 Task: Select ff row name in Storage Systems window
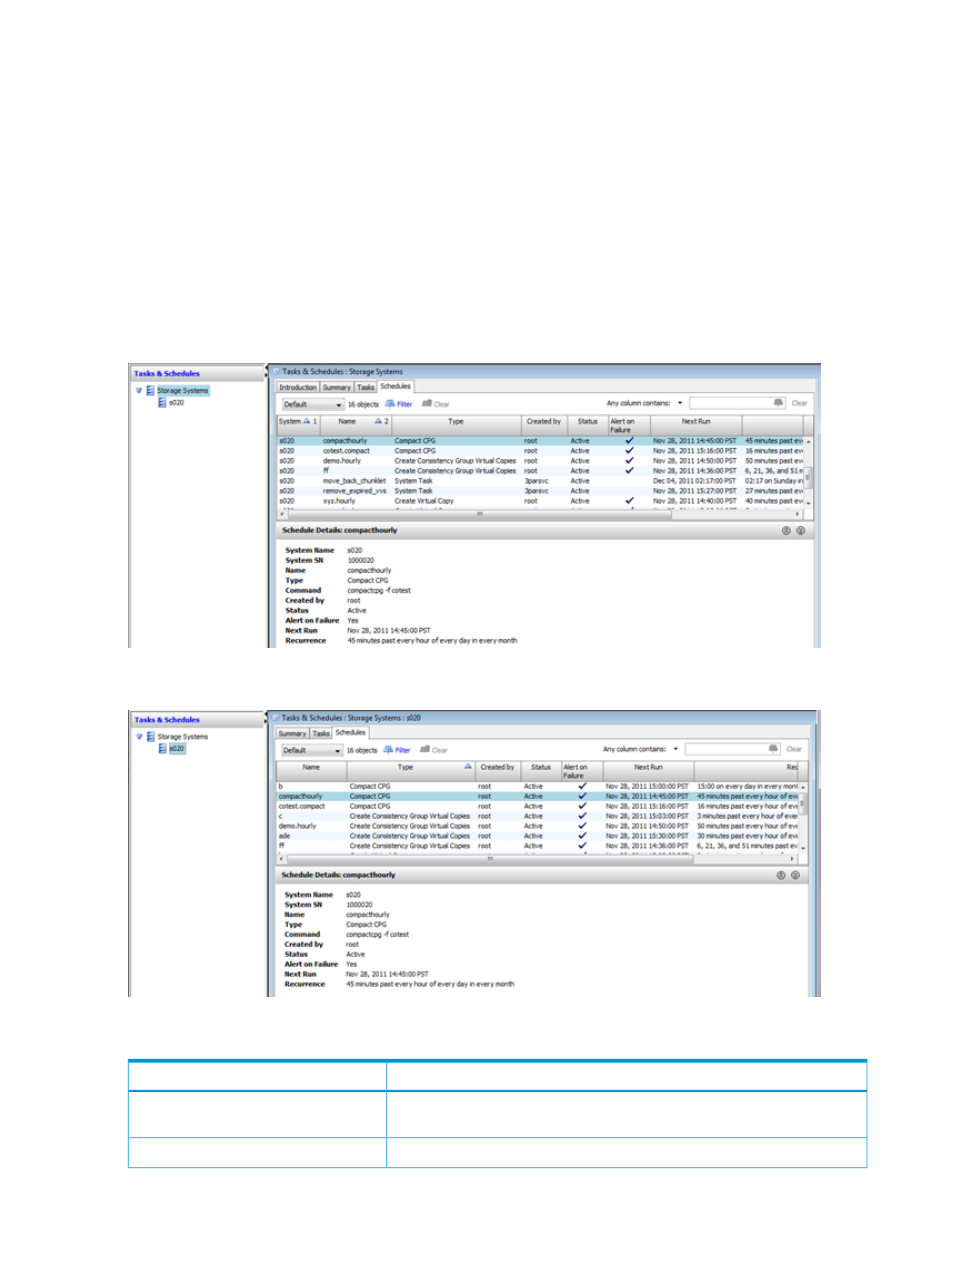(326, 471)
